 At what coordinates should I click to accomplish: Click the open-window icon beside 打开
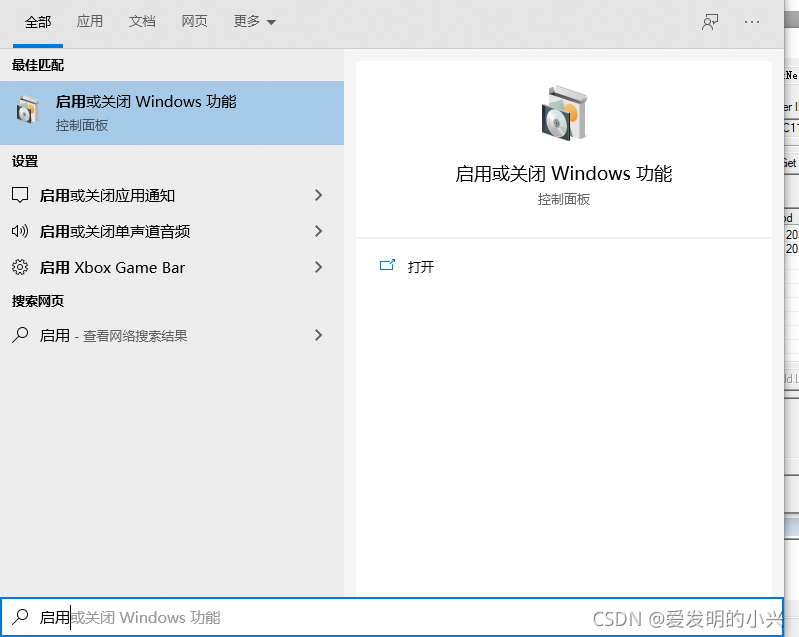(387, 265)
